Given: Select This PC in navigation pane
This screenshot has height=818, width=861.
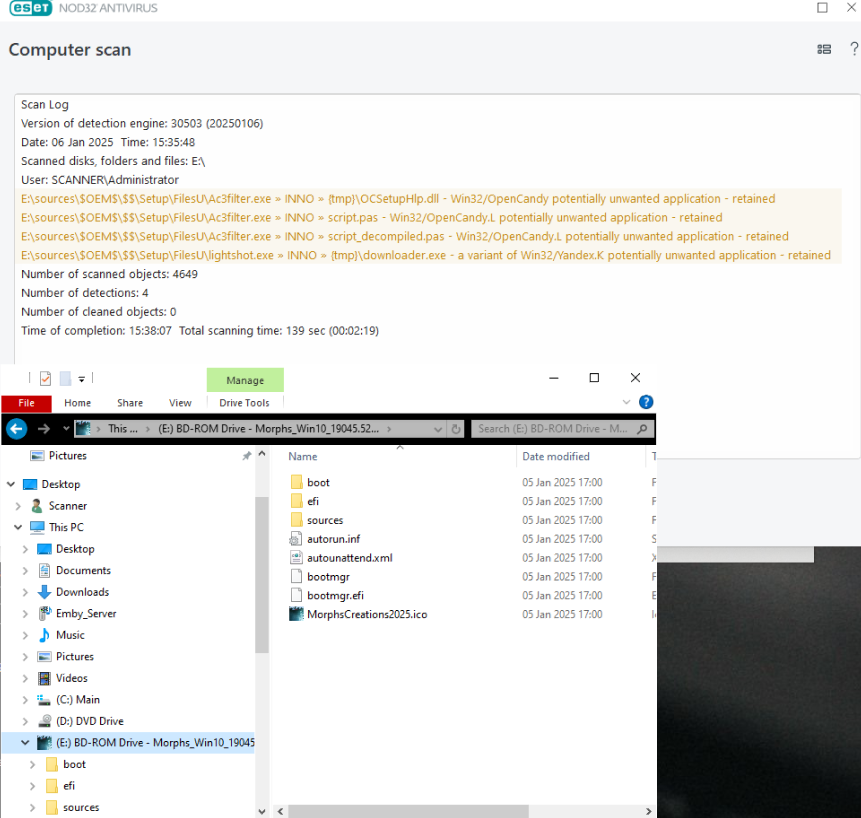Looking at the screenshot, I should tap(66, 527).
